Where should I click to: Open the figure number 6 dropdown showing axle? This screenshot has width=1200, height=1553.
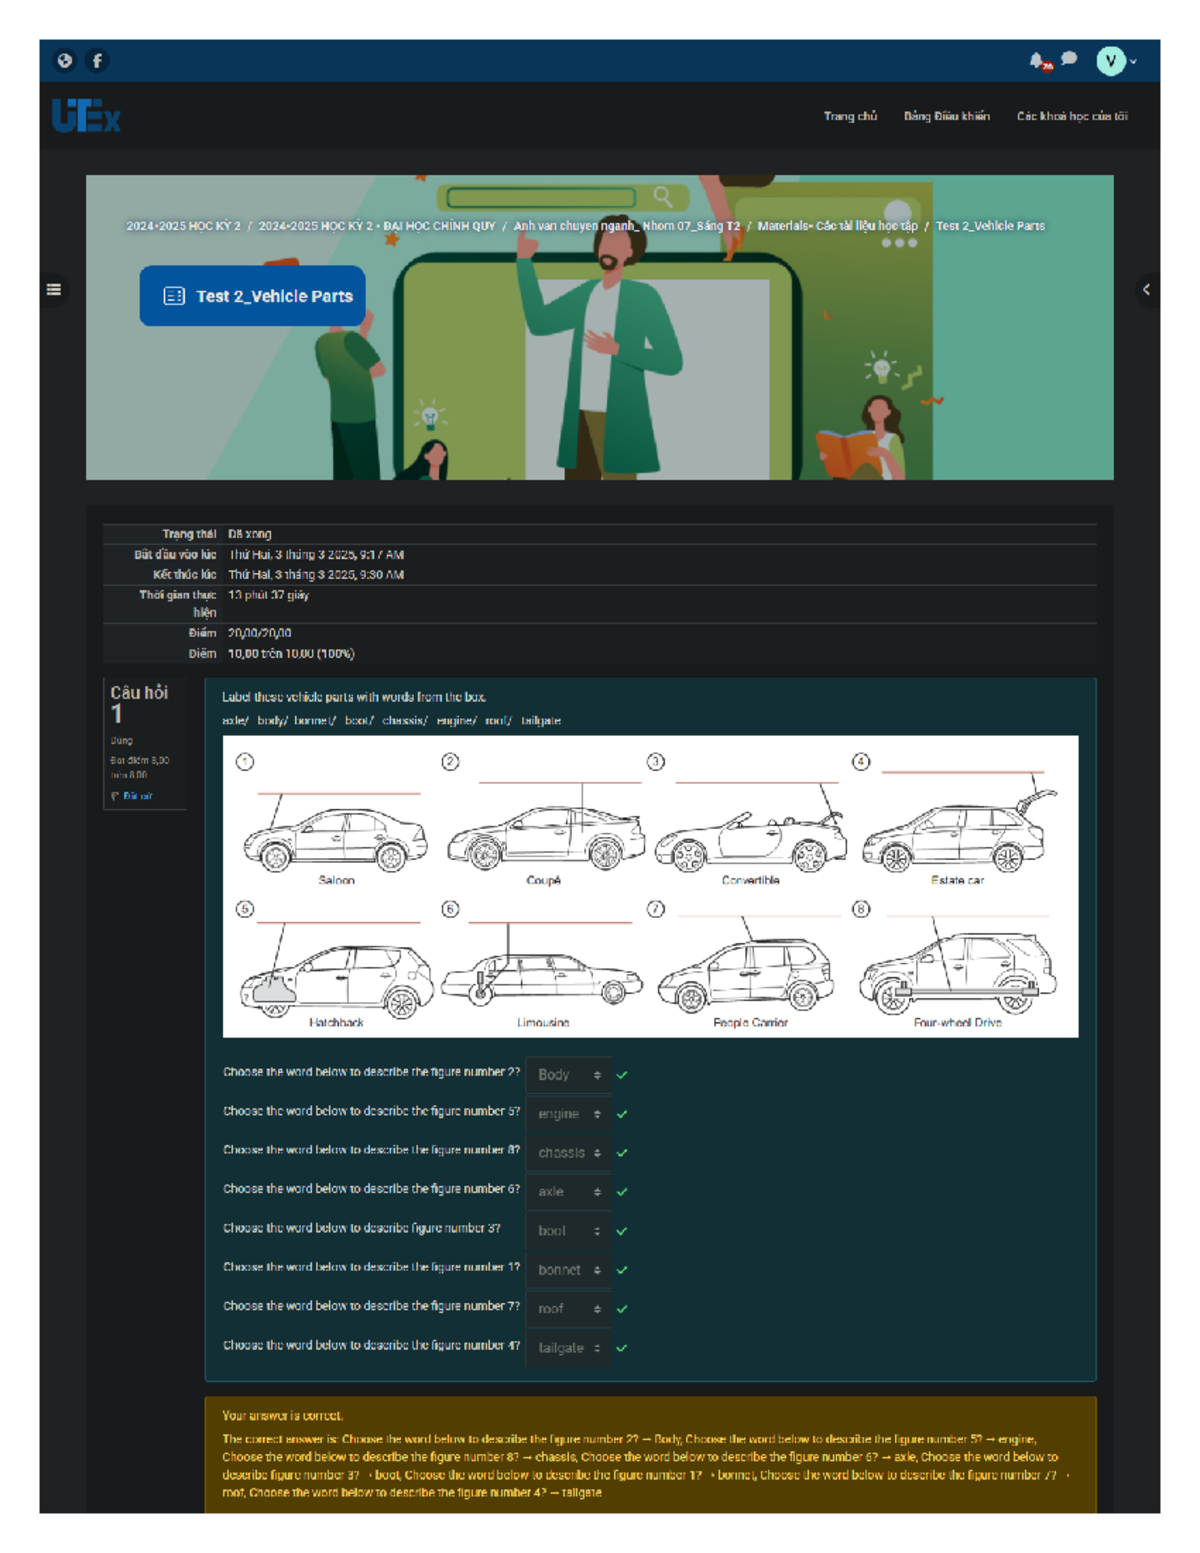[x=568, y=1192]
